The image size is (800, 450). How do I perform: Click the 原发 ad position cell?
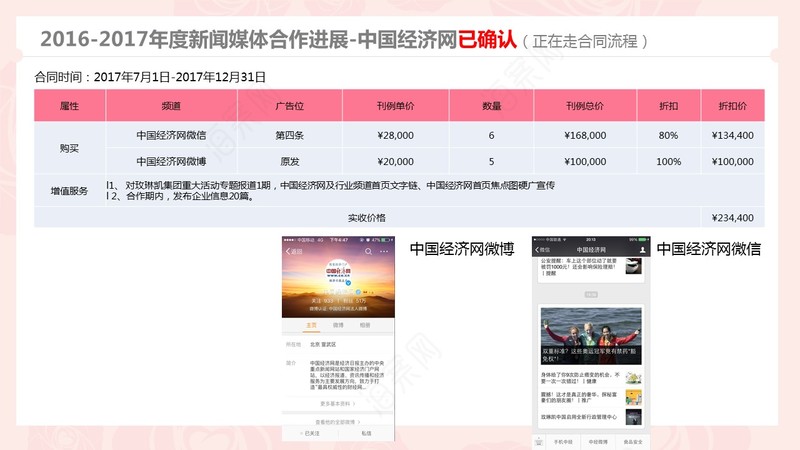coord(289,161)
